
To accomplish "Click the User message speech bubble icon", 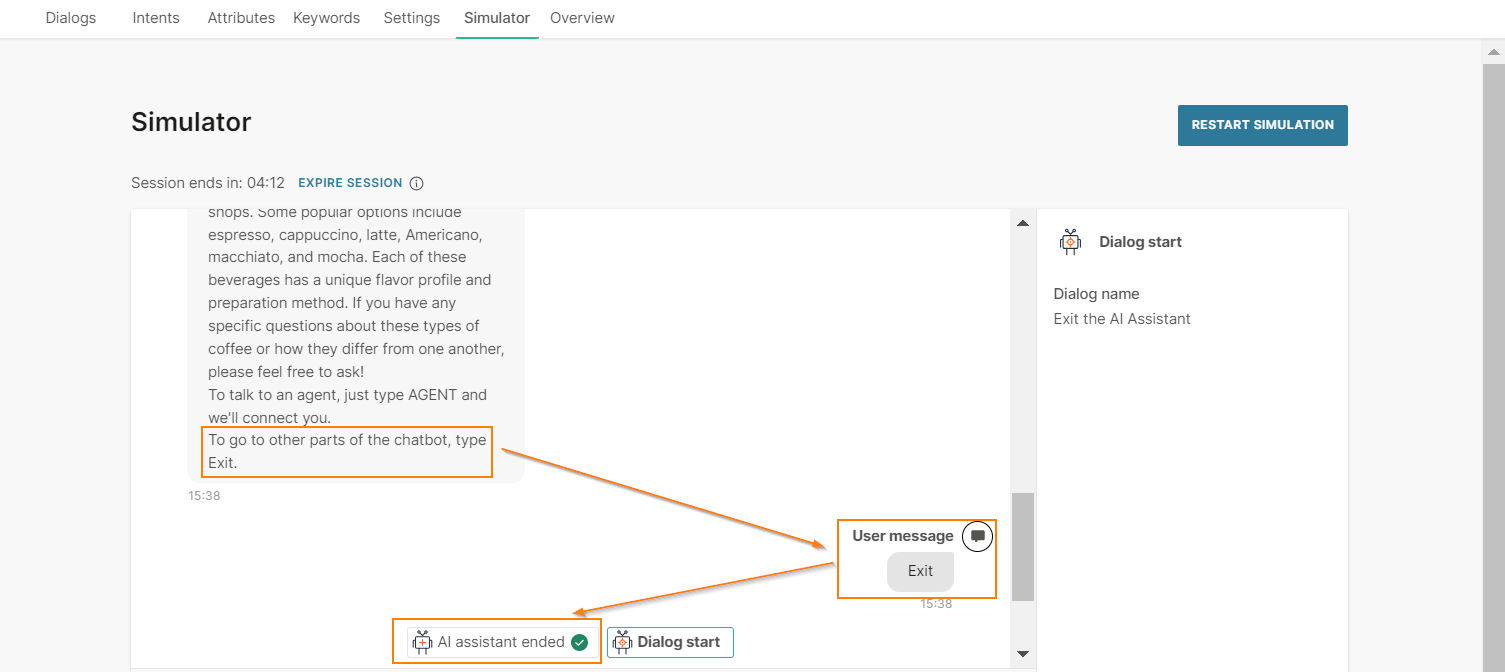I will (978, 536).
